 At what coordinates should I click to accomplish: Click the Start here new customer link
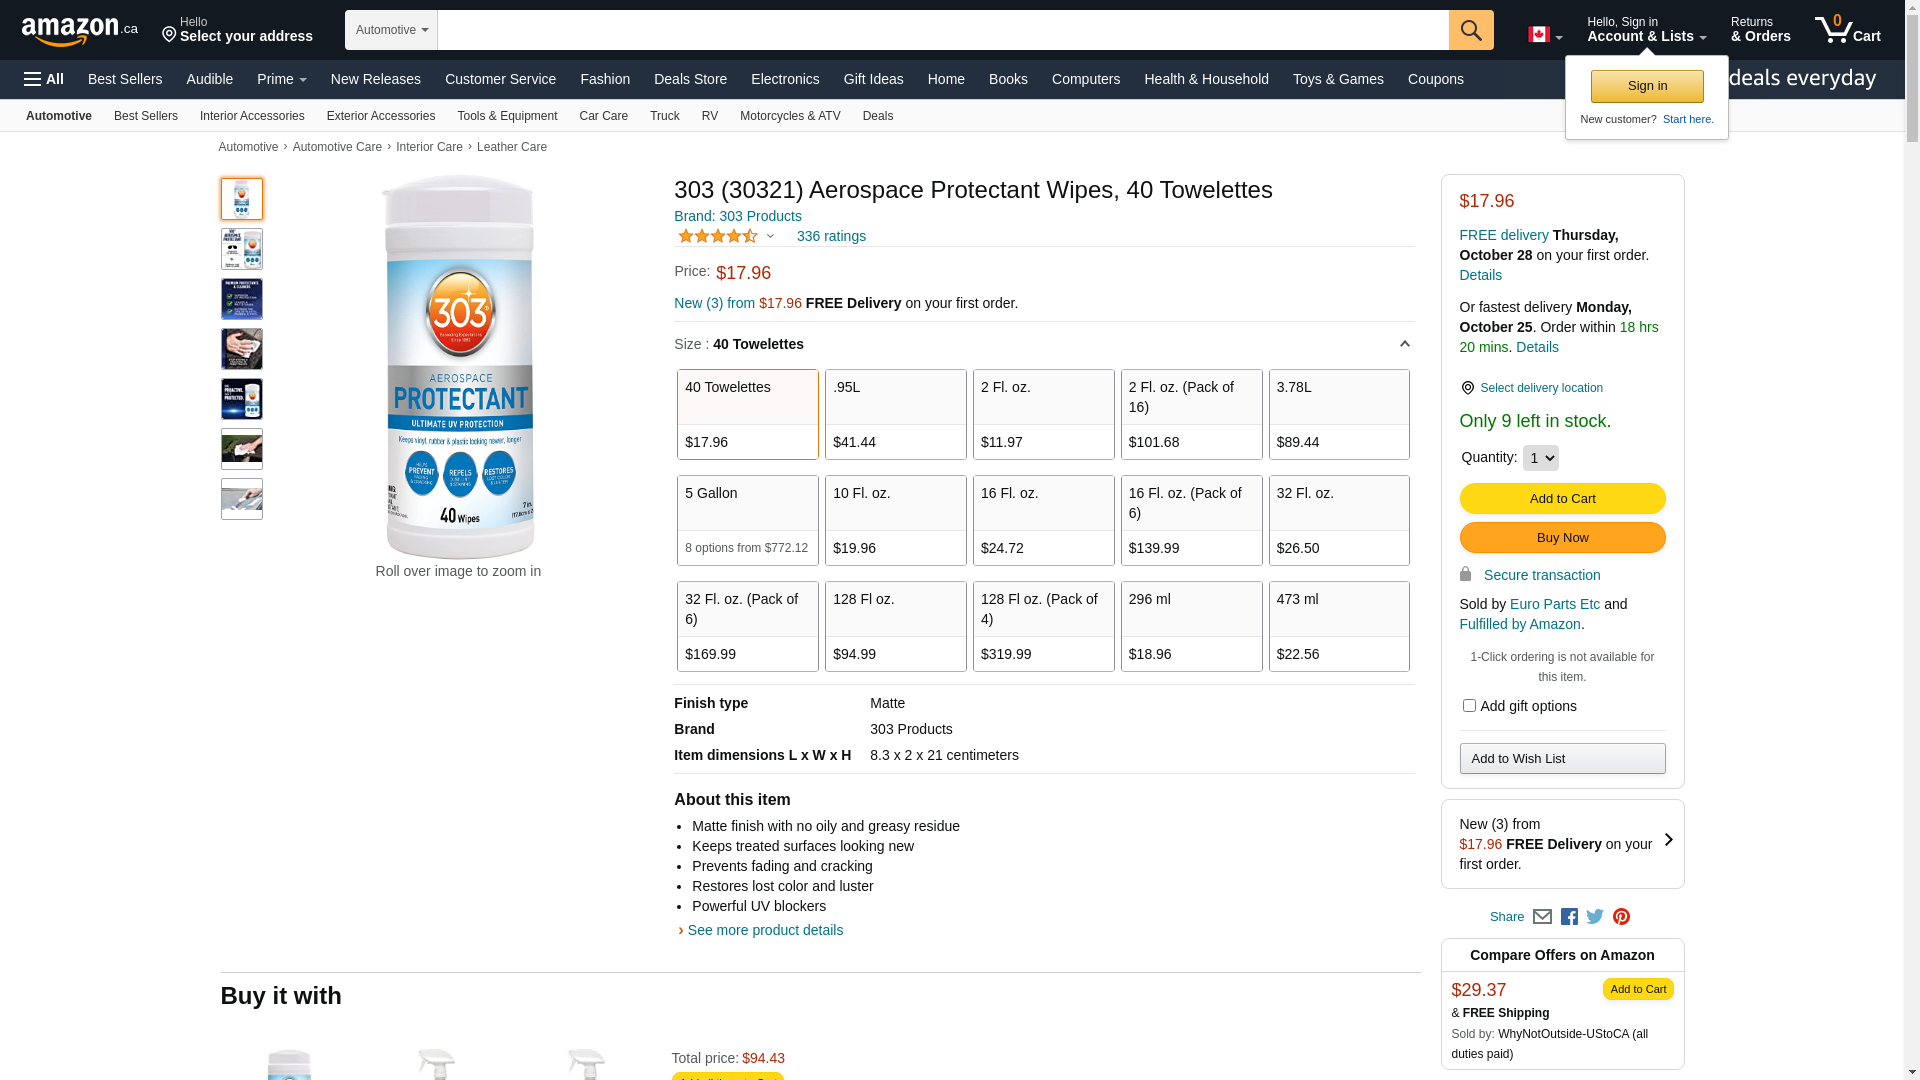[x=1688, y=119]
